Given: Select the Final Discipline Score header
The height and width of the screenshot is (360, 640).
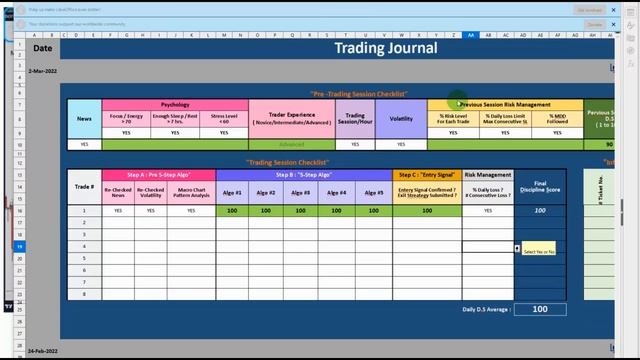Looking at the screenshot, I should coord(540,187).
